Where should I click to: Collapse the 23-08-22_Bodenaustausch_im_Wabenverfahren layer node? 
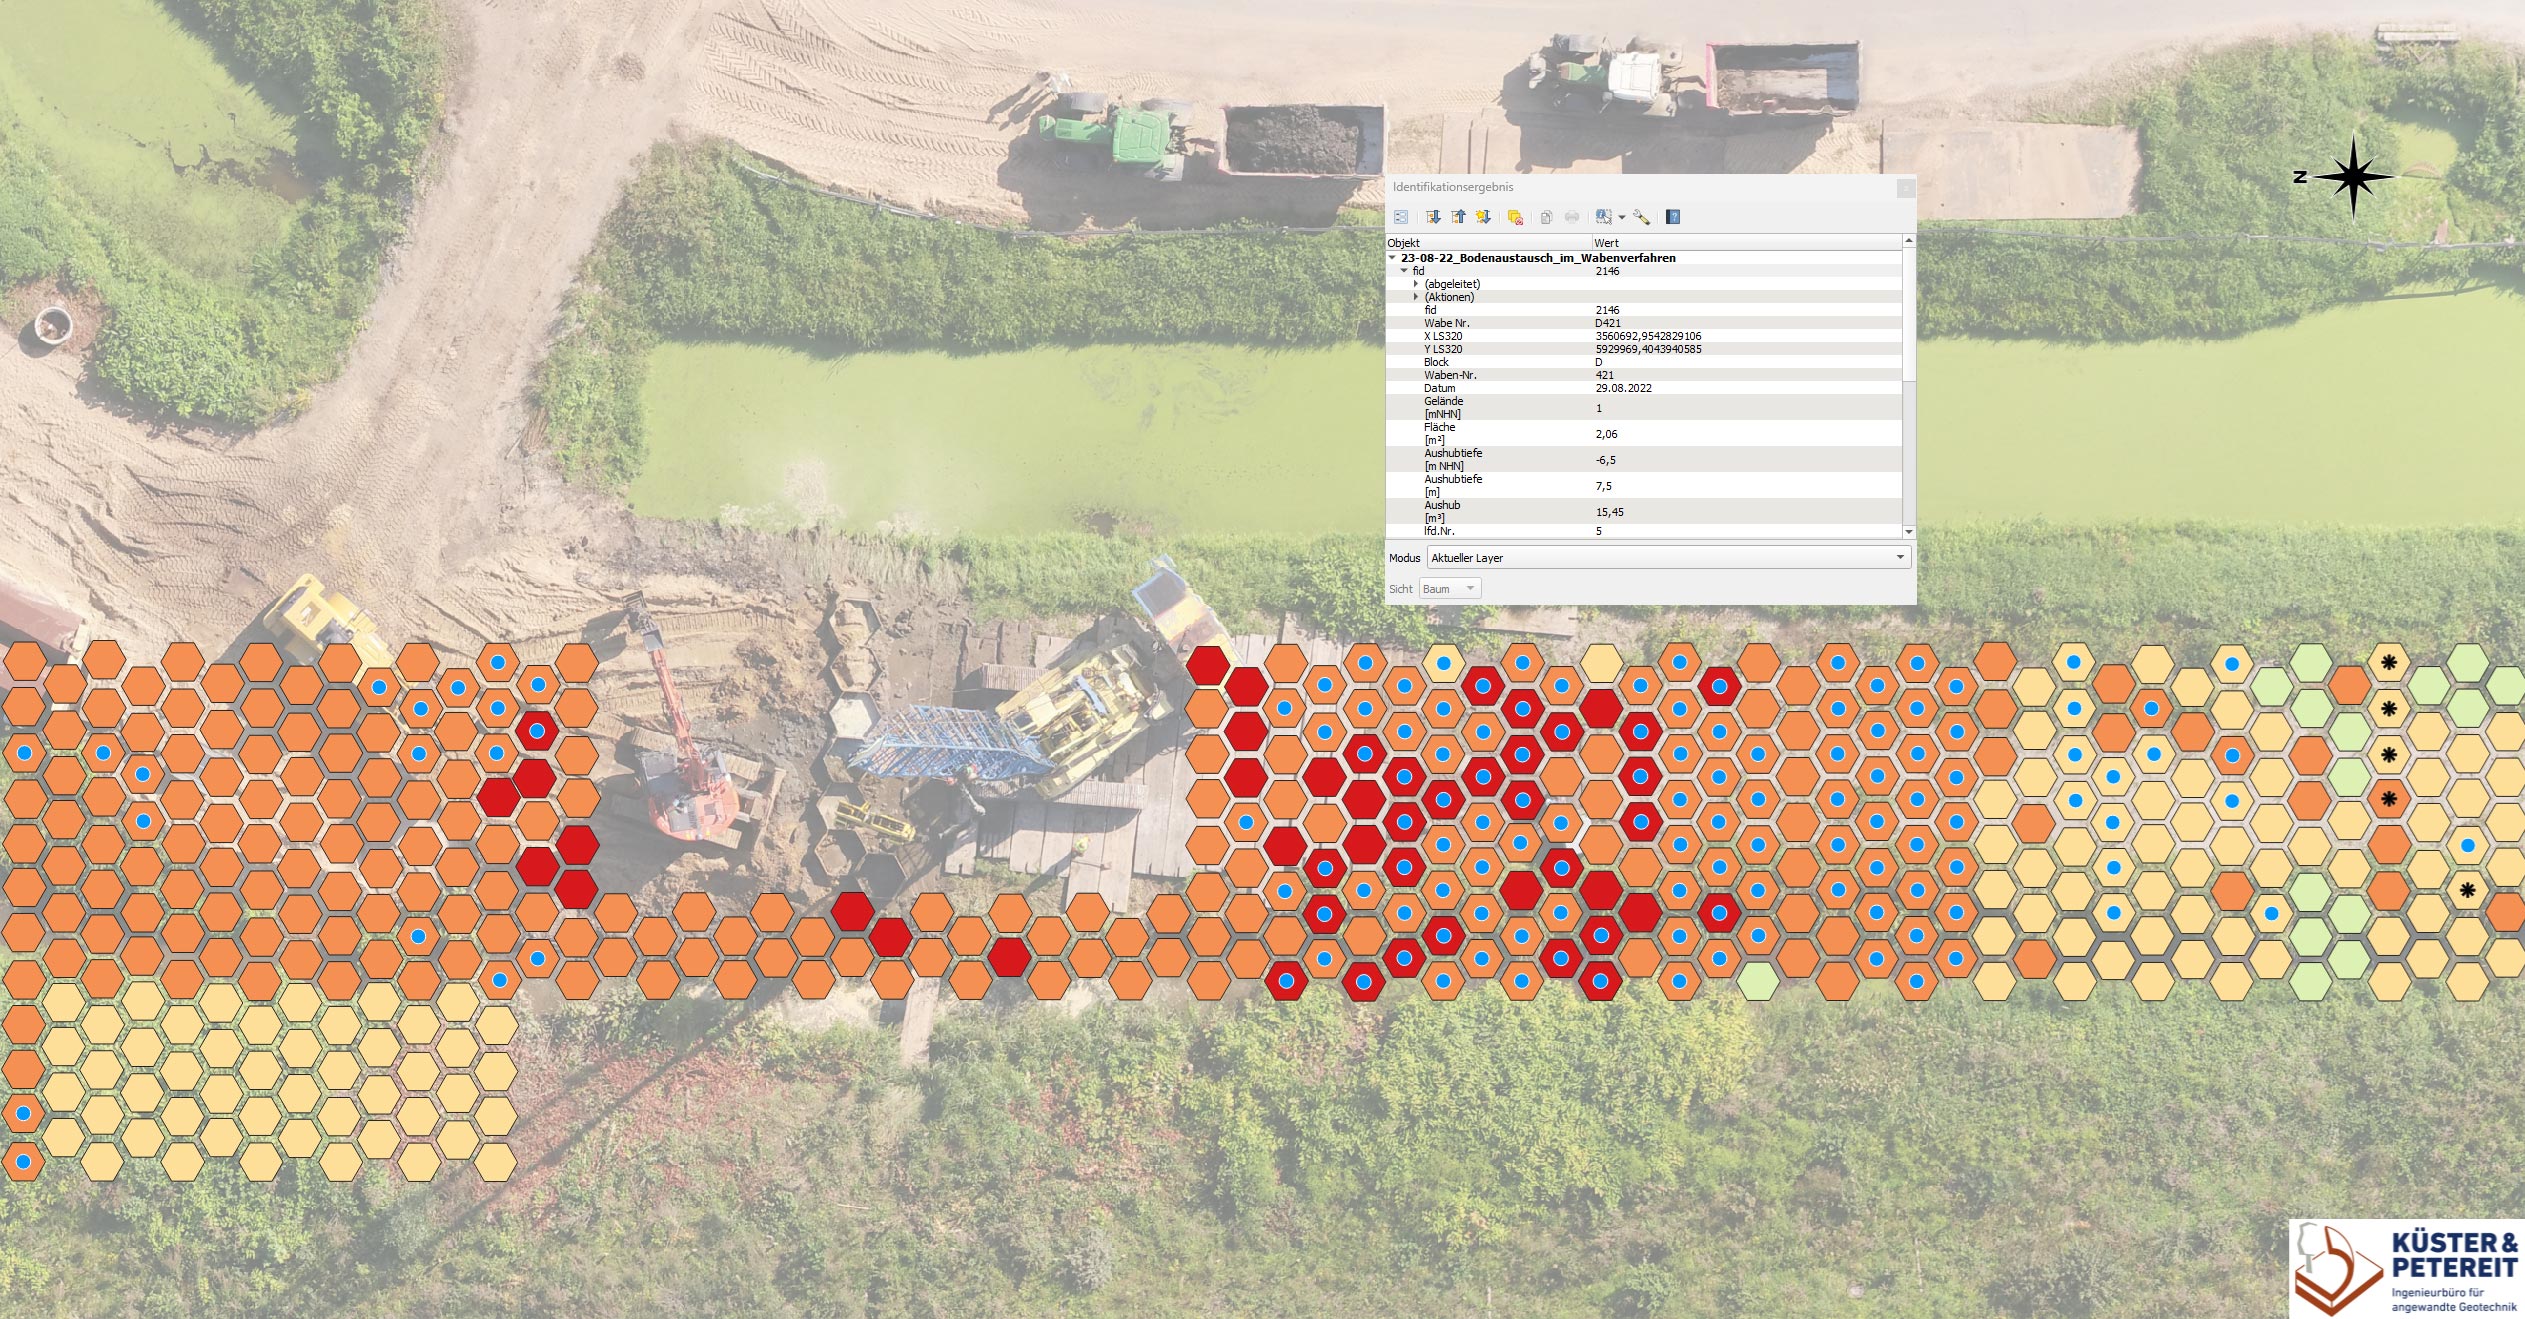(x=1392, y=258)
